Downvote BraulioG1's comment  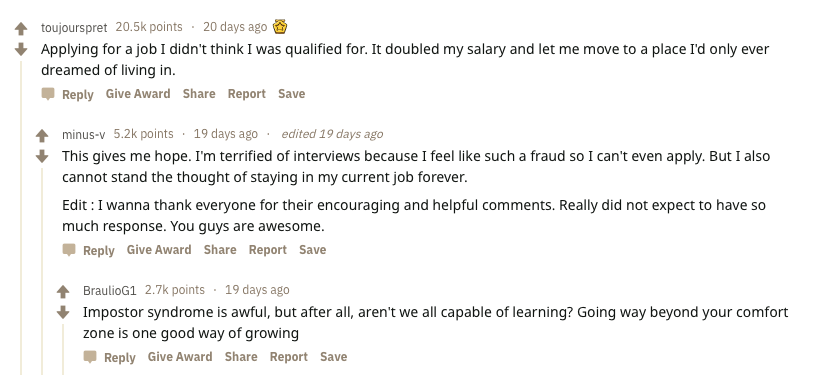(63, 312)
